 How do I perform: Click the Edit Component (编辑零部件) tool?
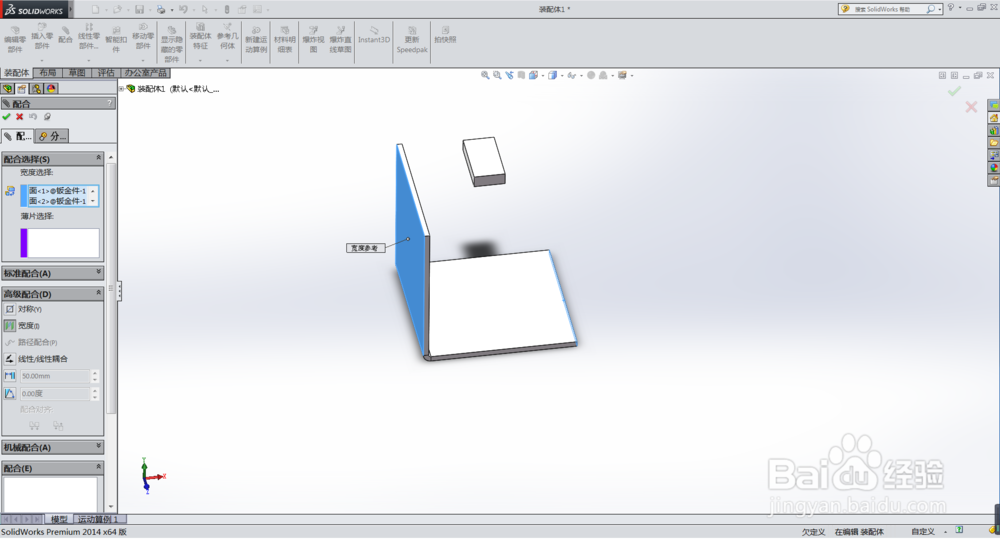click(15, 40)
